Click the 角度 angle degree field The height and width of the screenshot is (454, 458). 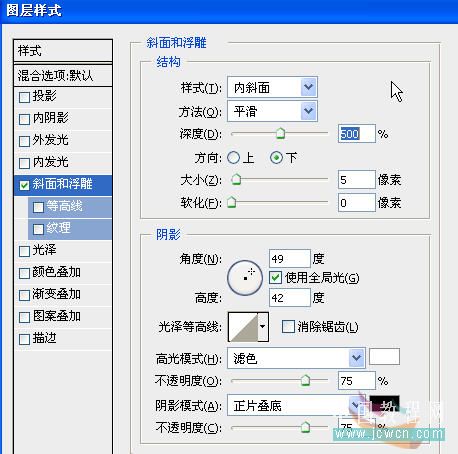[x=290, y=259]
